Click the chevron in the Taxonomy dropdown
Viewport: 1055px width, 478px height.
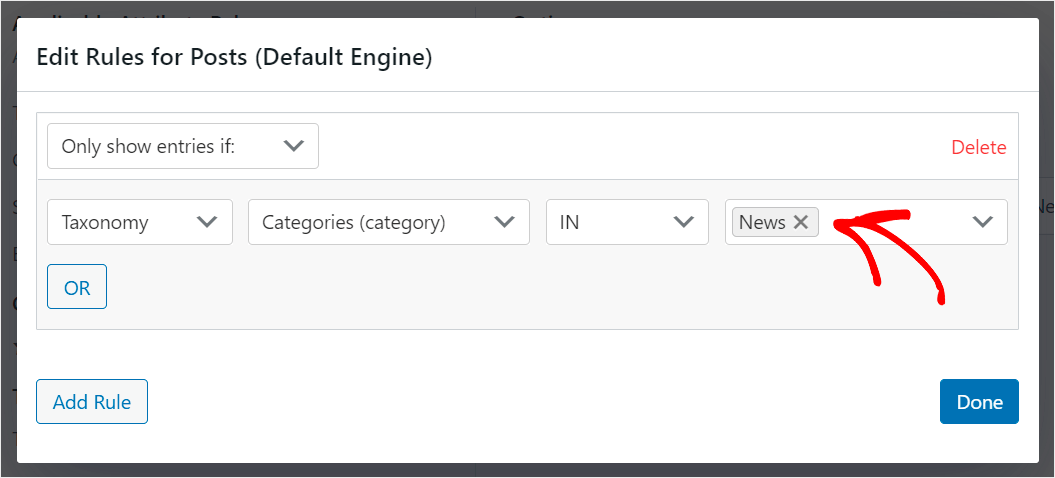click(x=208, y=222)
